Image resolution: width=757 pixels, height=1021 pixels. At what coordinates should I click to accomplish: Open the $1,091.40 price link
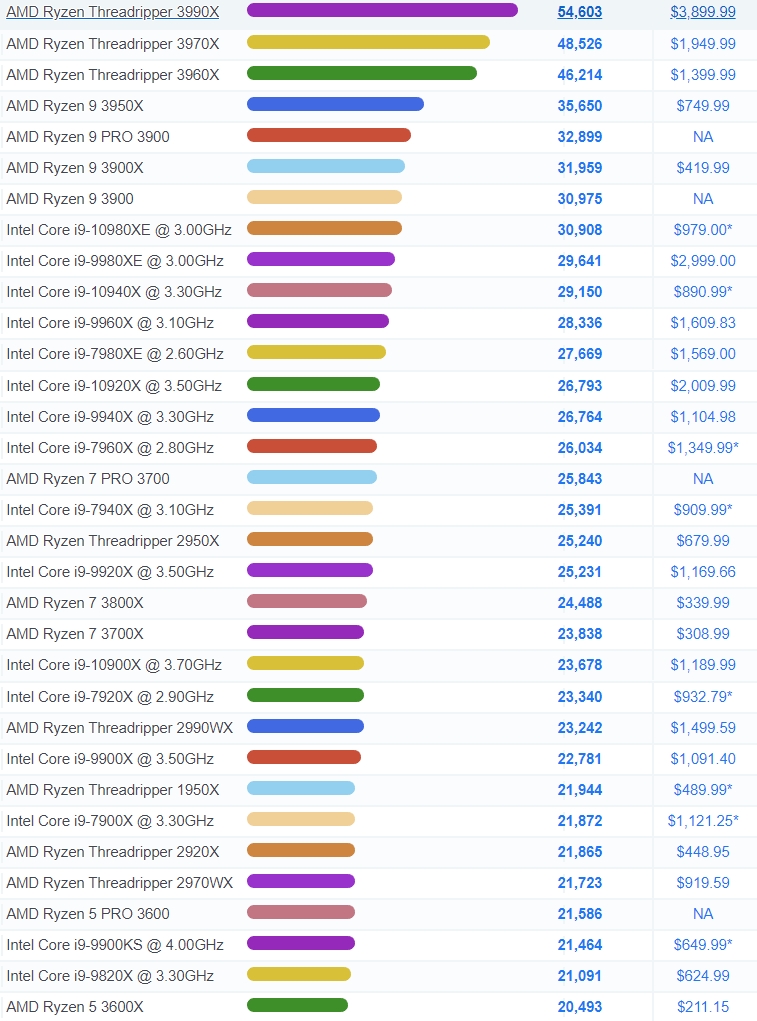703,759
